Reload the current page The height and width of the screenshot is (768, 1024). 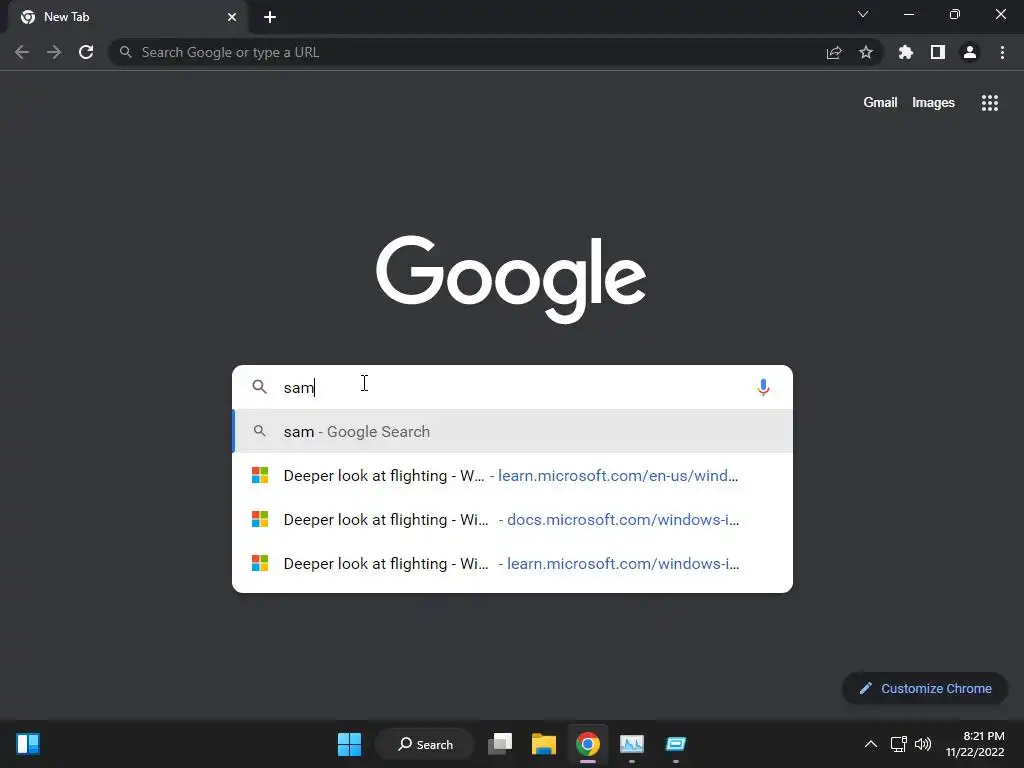(x=86, y=52)
